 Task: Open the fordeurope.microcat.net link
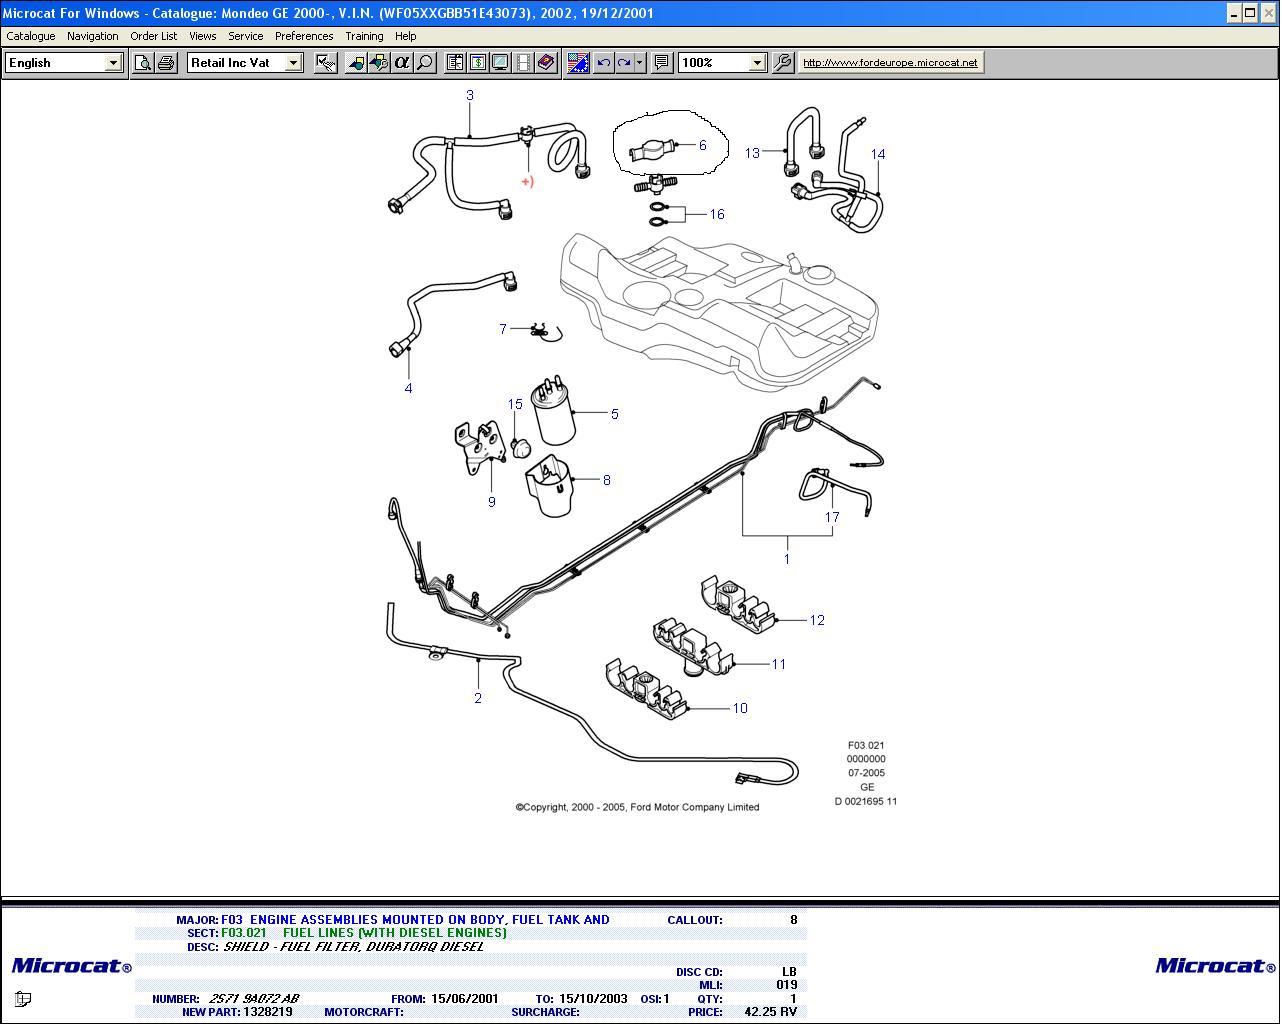890,63
